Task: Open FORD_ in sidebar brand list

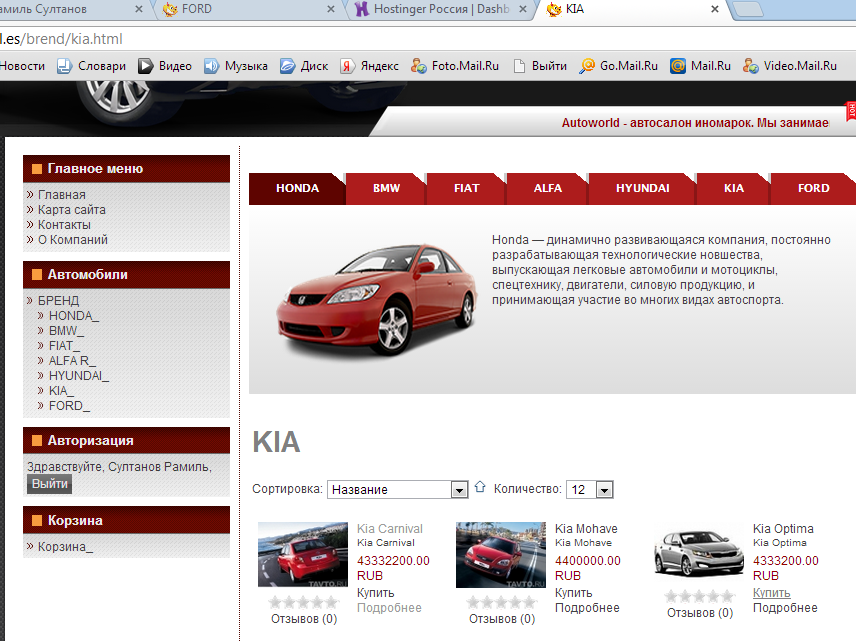Action: tap(69, 406)
